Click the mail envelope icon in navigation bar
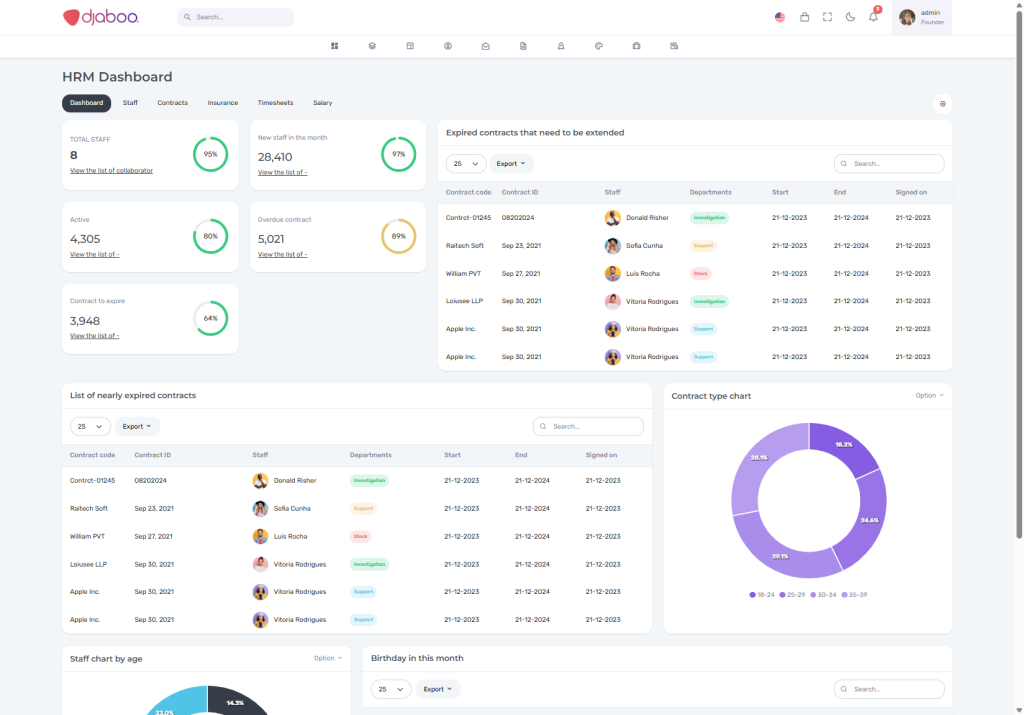The width and height of the screenshot is (1024, 715). [485, 46]
